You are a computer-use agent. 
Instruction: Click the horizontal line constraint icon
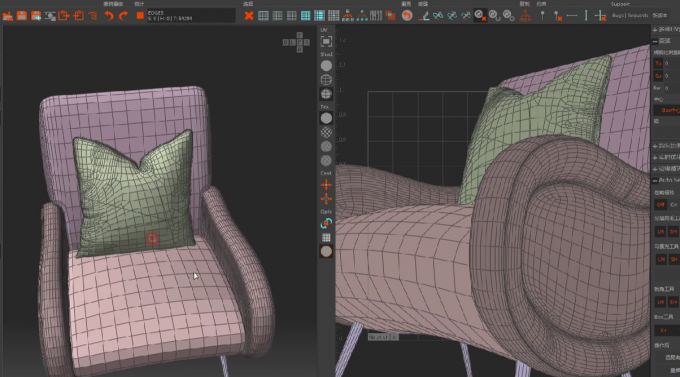tap(572, 16)
